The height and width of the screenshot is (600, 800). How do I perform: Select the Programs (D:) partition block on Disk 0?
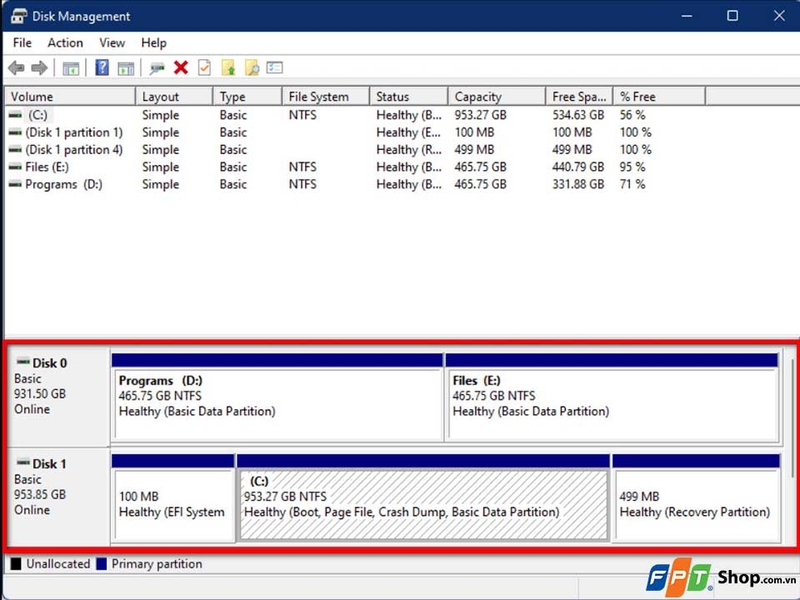[x=277, y=397]
